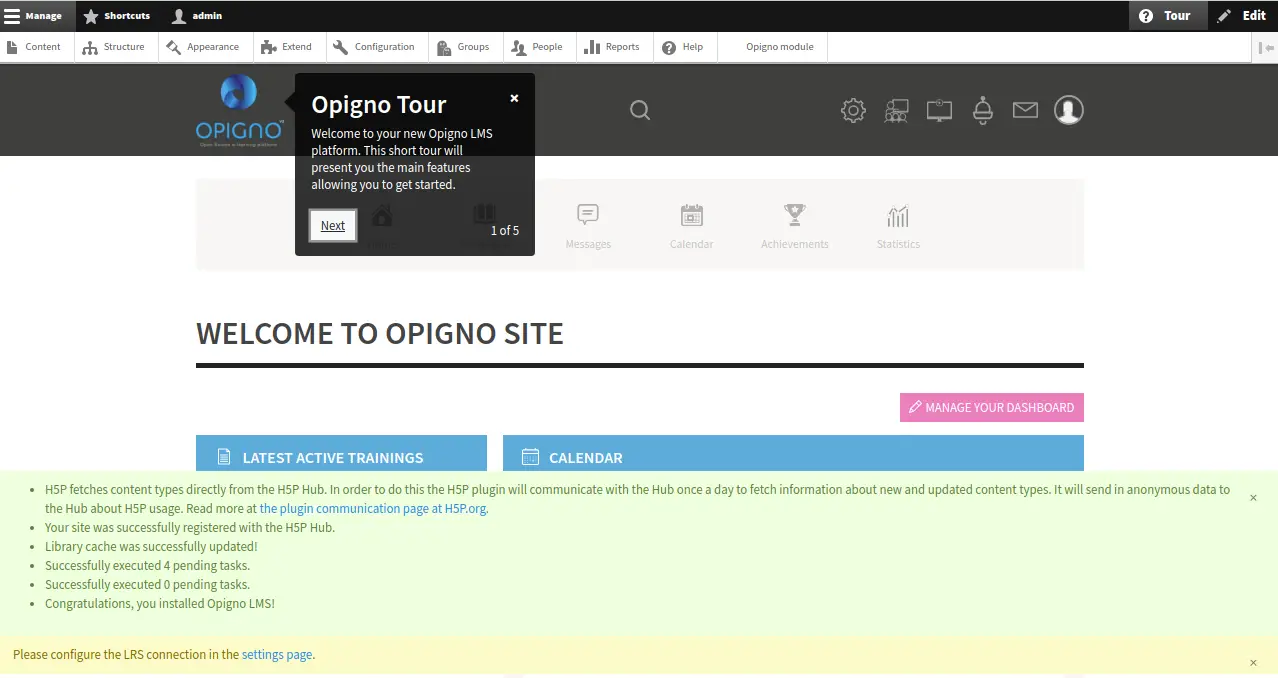Screen dimensions: 1278x678
Task: Toggle Edit mode in the toolbar
Action: click(x=1242, y=16)
